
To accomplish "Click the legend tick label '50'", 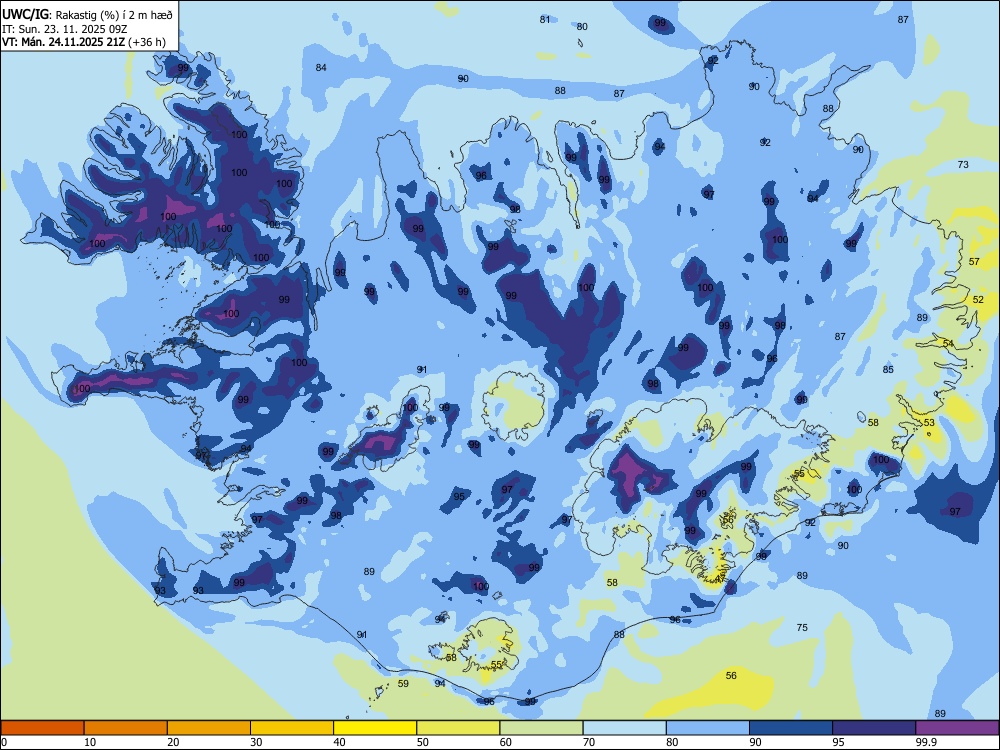I will coord(423,742).
